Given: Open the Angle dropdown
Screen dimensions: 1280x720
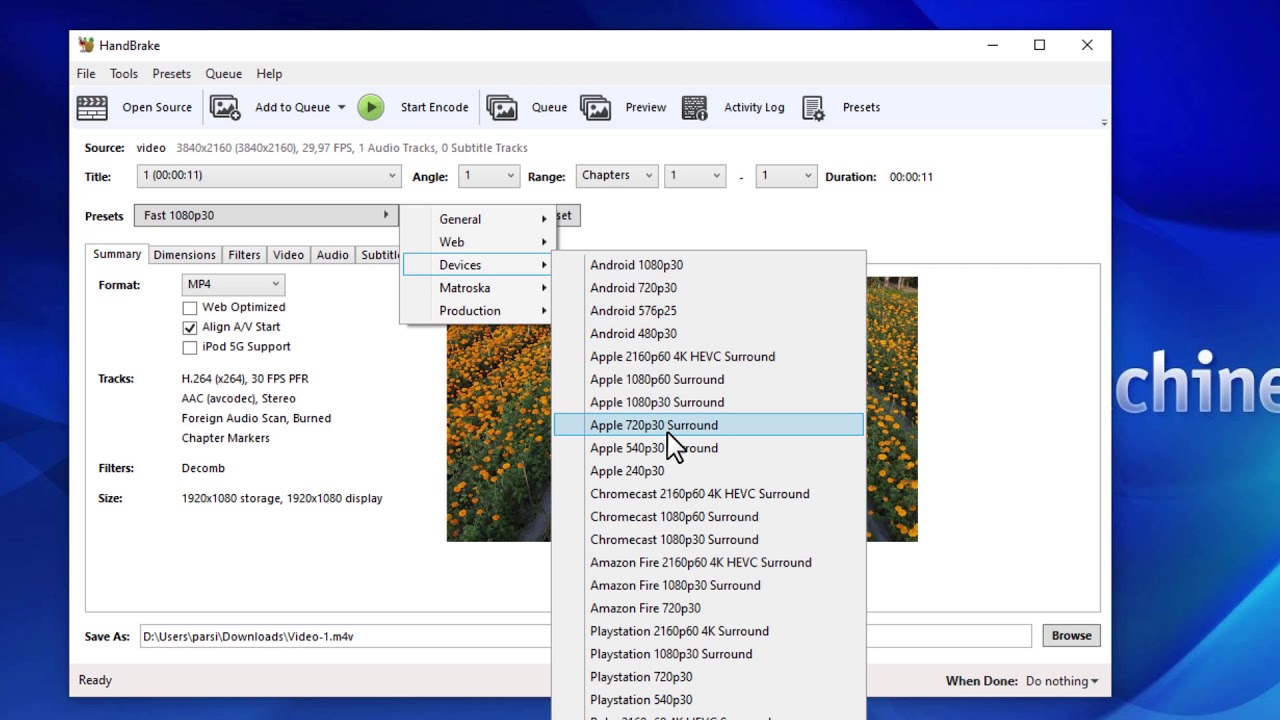Looking at the screenshot, I should tap(488, 176).
